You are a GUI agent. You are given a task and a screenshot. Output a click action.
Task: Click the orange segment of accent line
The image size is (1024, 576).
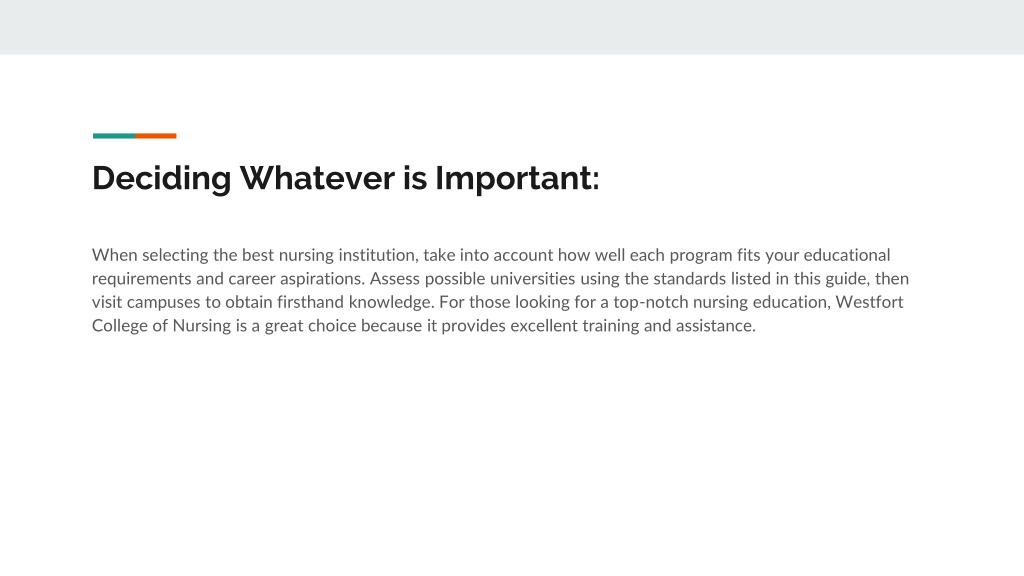tap(155, 136)
